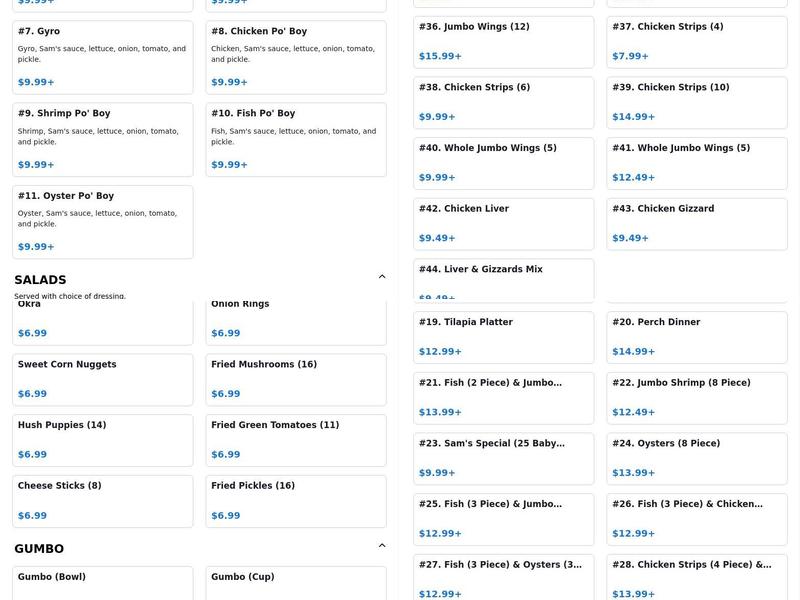Choose #8 Chicken Po' Boy
Screen dimensions: 800x600
(x=295, y=57)
